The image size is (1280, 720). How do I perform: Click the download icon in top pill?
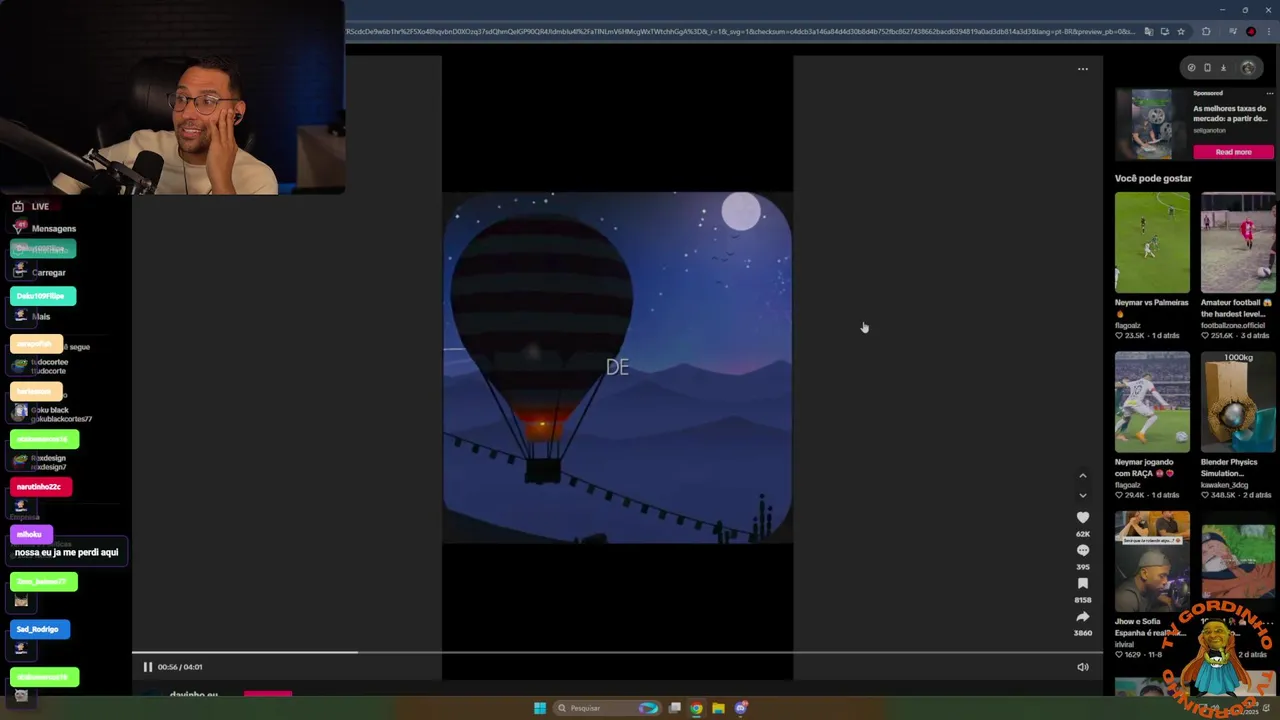[x=1223, y=68]
